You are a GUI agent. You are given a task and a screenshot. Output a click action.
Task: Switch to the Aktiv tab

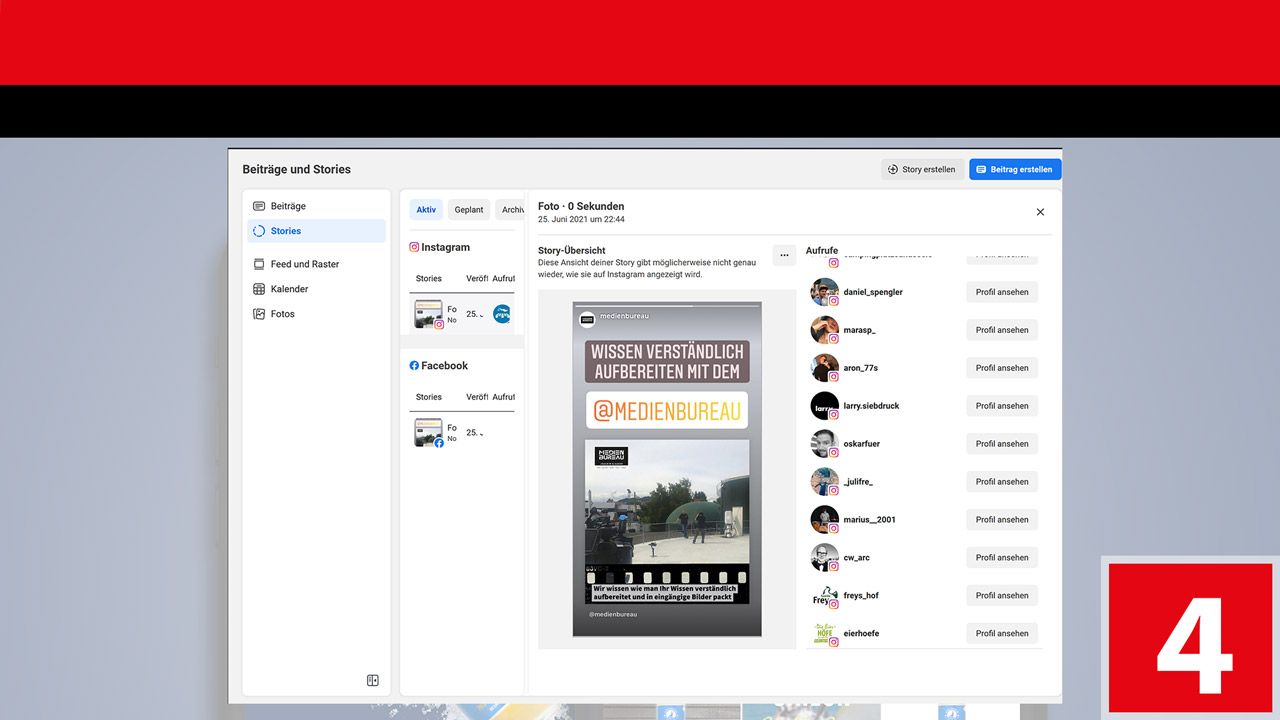pyautogui.click(x=426, y=210)
